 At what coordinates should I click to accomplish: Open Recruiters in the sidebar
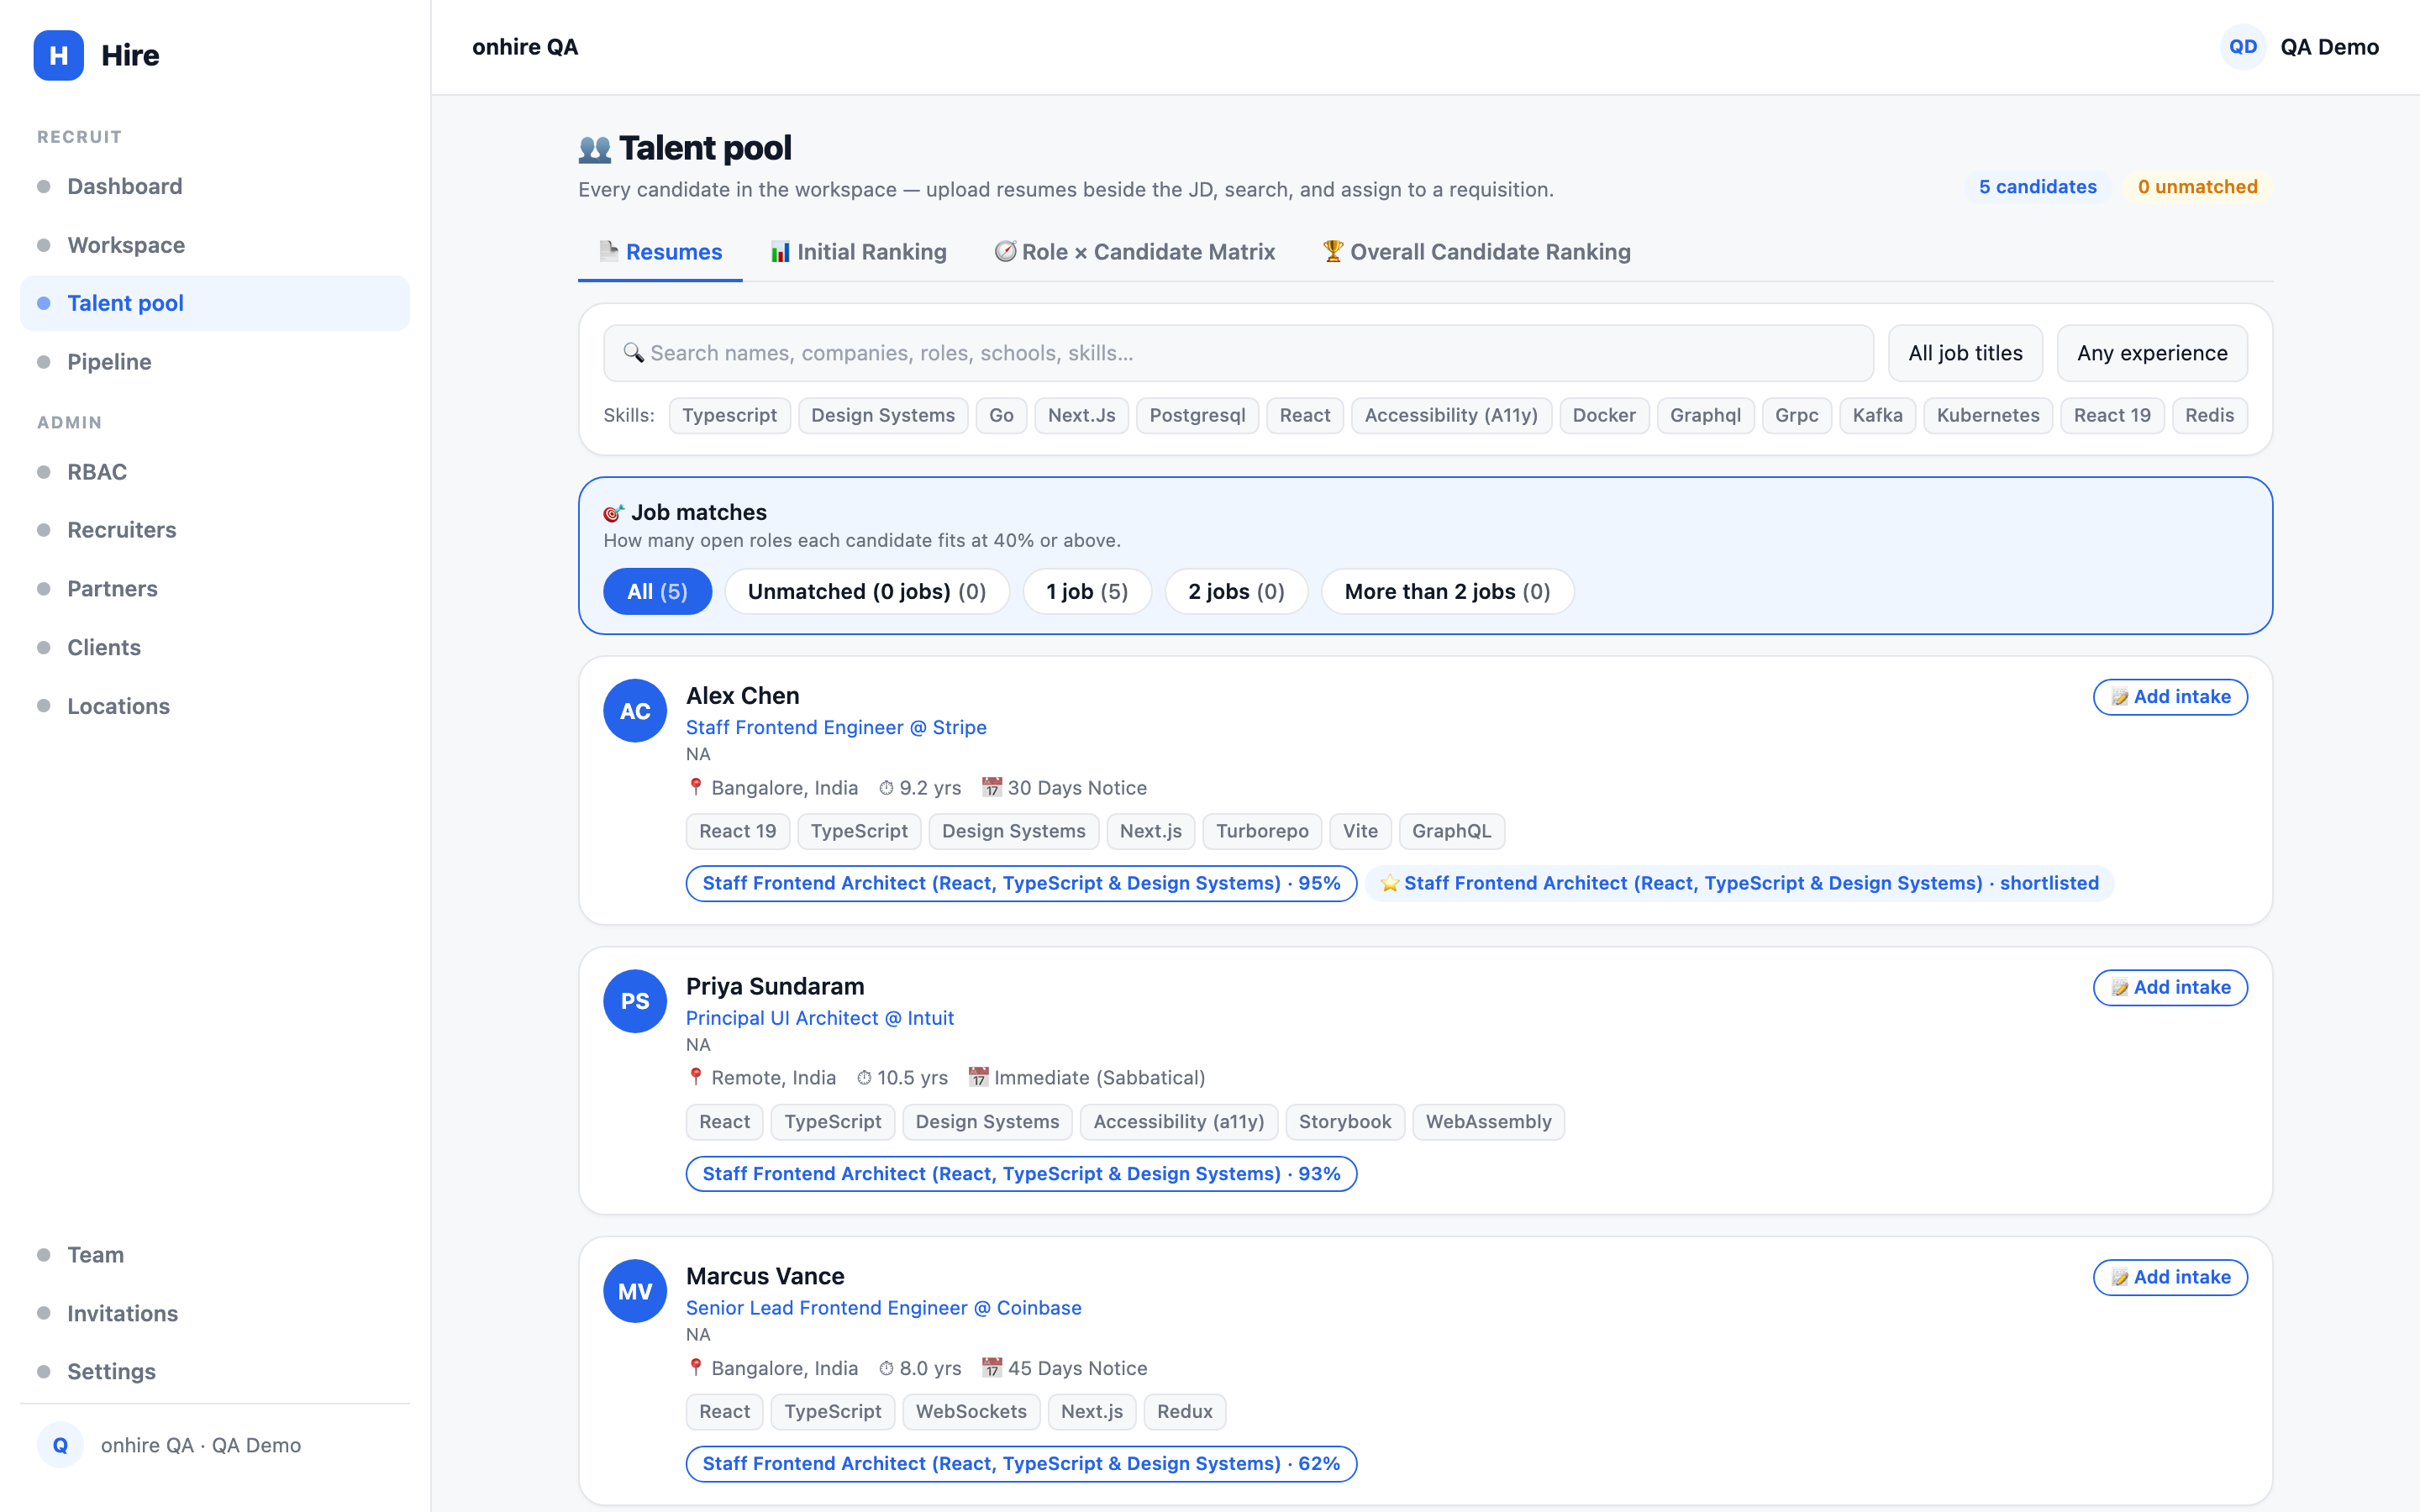click(x=215, y=530)
